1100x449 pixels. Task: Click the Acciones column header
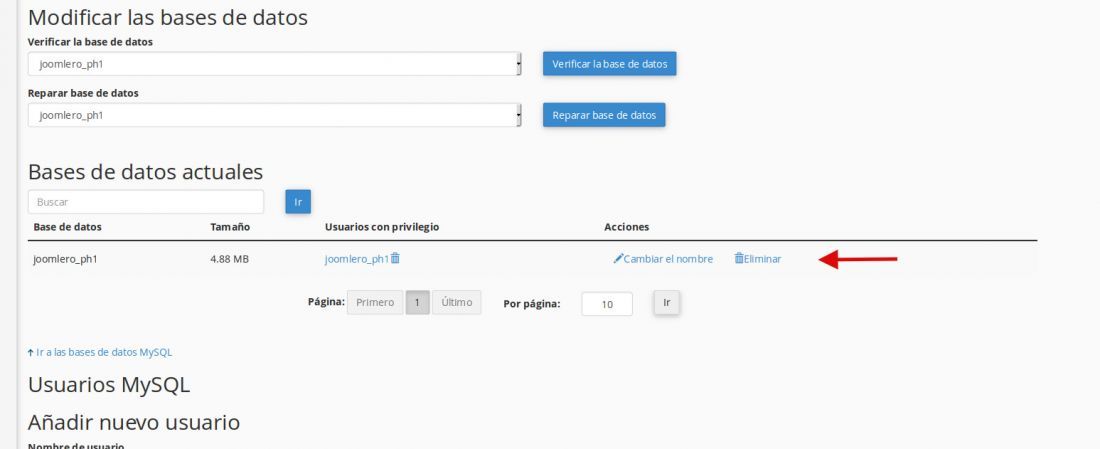pyautogui.click(x=626, y=227)
